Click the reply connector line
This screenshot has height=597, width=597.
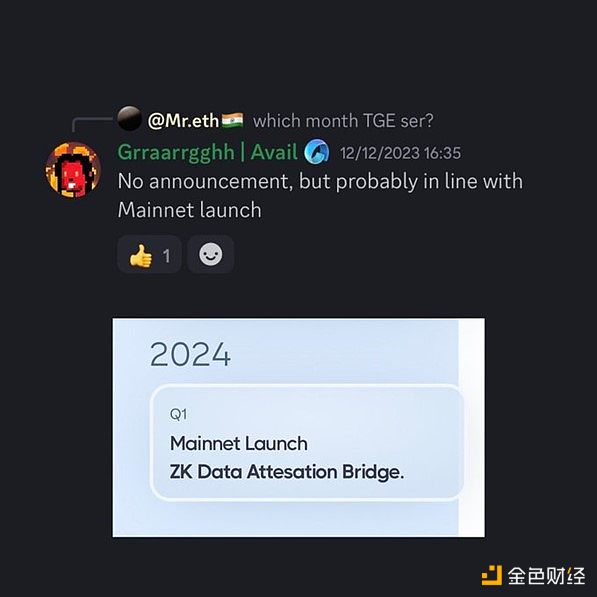93,125
